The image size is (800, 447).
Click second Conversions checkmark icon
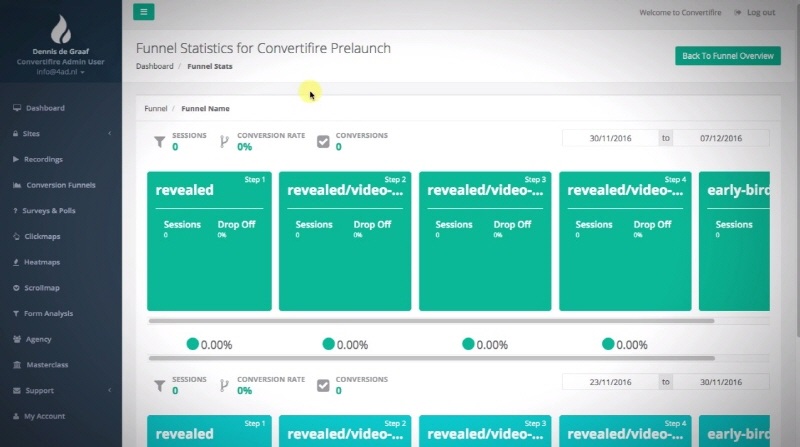[x=323, y=385]
